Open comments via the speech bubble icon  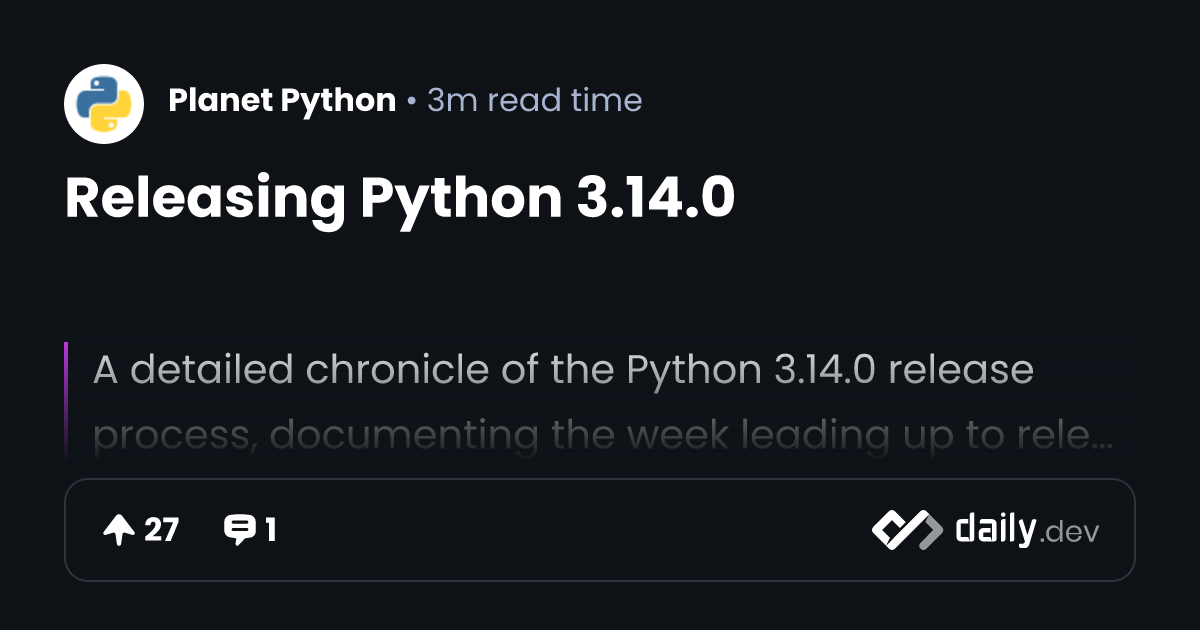tap(239, 530)
